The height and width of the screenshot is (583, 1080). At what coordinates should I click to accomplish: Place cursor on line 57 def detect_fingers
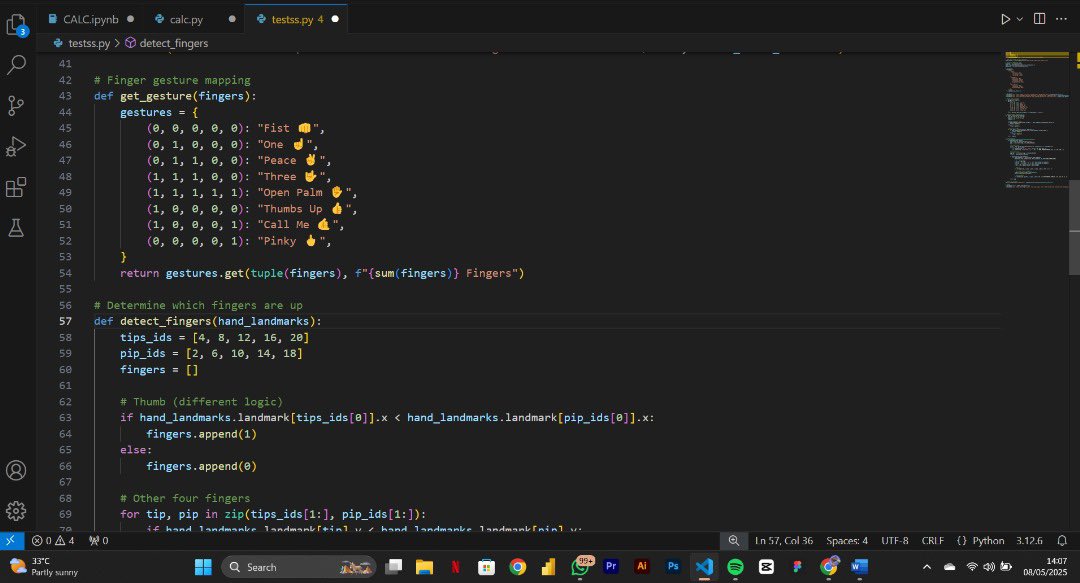point(207,321)
